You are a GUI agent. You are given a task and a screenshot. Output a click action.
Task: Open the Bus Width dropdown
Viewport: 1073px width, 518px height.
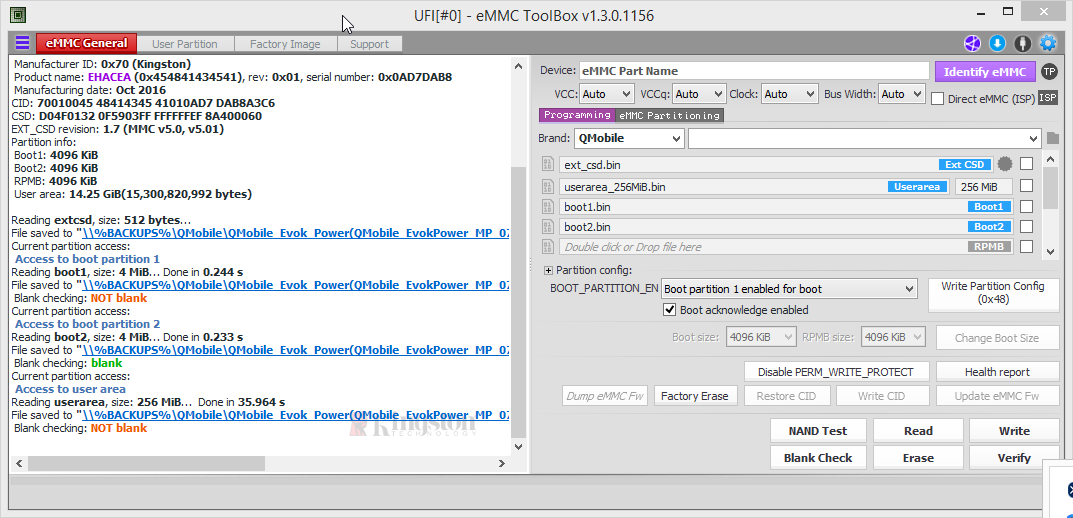pos(902,94)
